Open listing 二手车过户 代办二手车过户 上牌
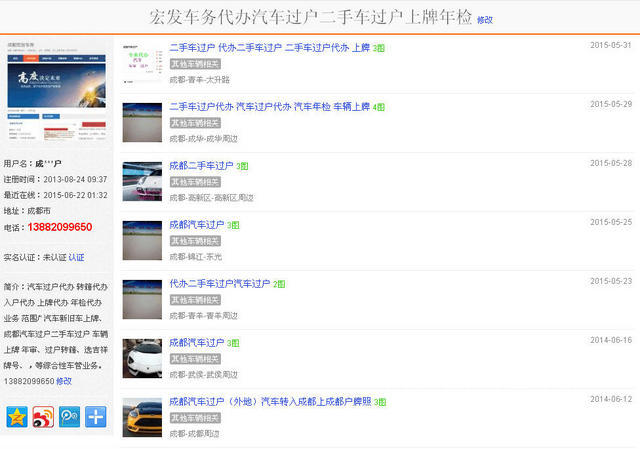 pyautogui.click(x=270, y=47)
